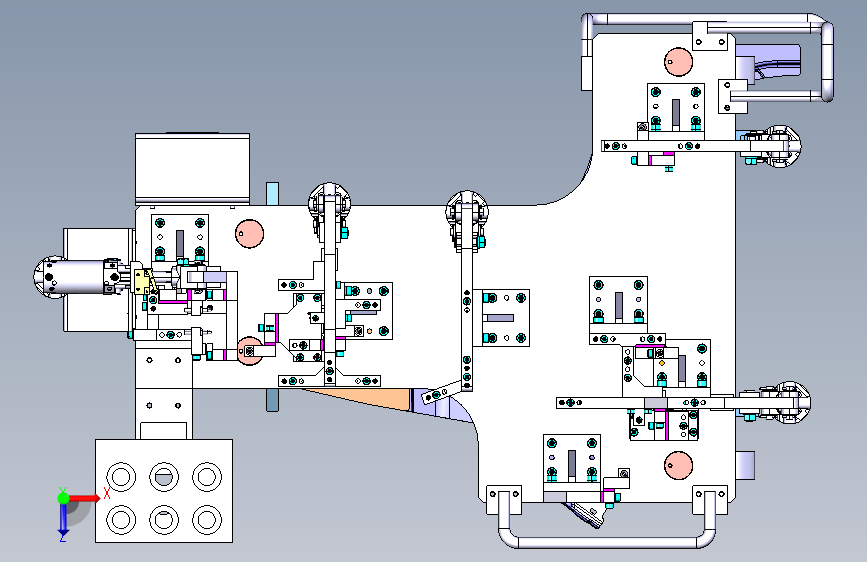This screenshot has height=562, width=867.
Task: Select the orange triangular wedge part
Action: (365, 398)
